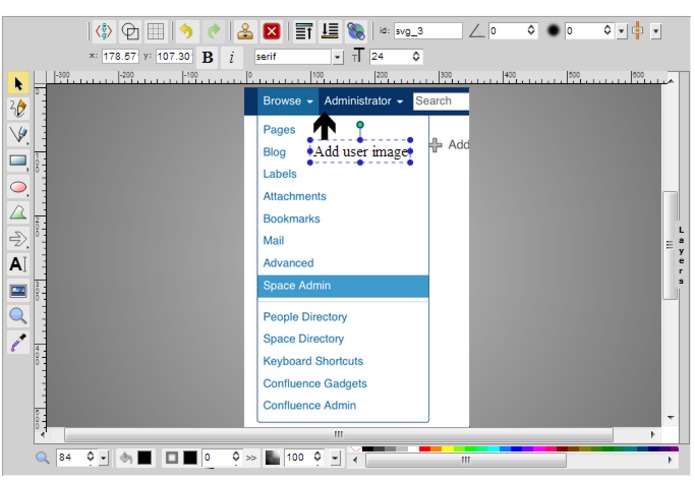Click the font family field showing serif

point(293,57)
